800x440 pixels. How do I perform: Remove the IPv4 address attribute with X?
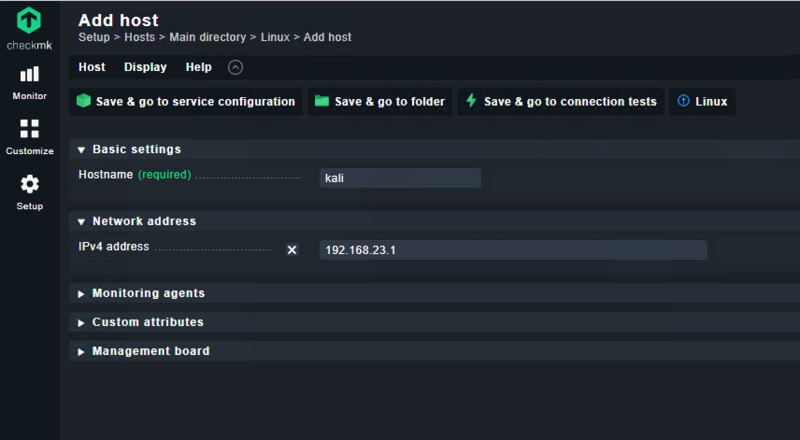pos(292,250)
